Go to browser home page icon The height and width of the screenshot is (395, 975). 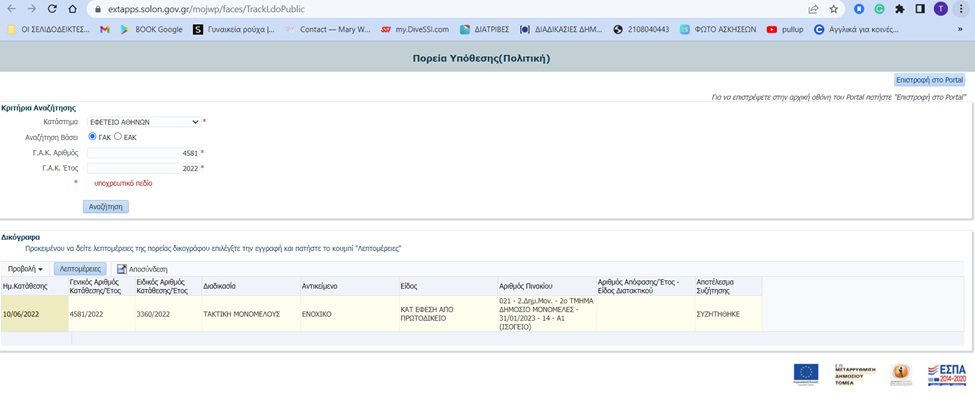[x=73, y=9]
